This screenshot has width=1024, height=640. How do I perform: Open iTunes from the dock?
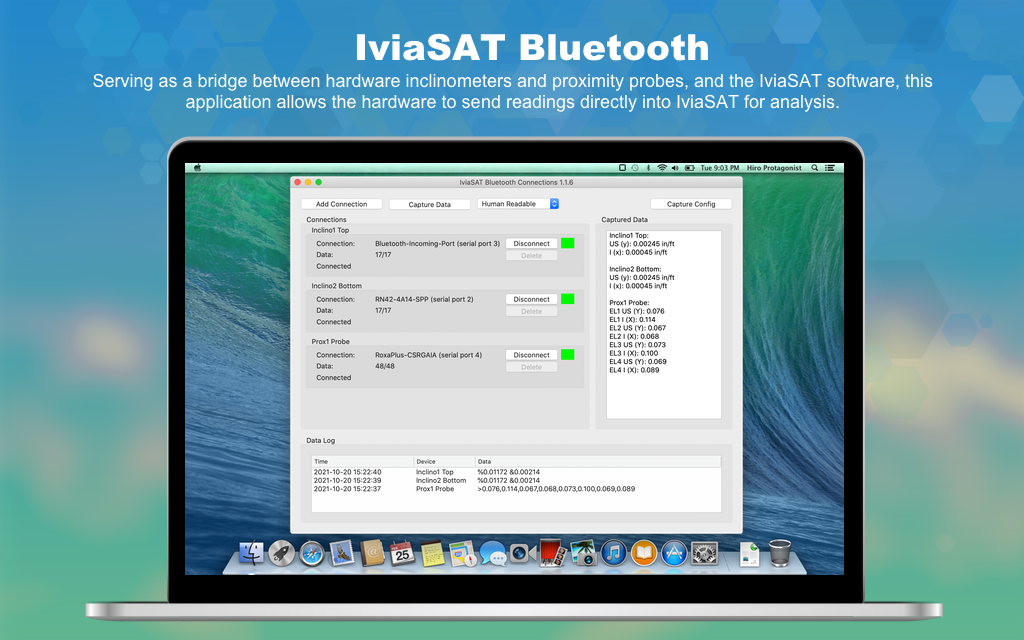click(613, 552)
